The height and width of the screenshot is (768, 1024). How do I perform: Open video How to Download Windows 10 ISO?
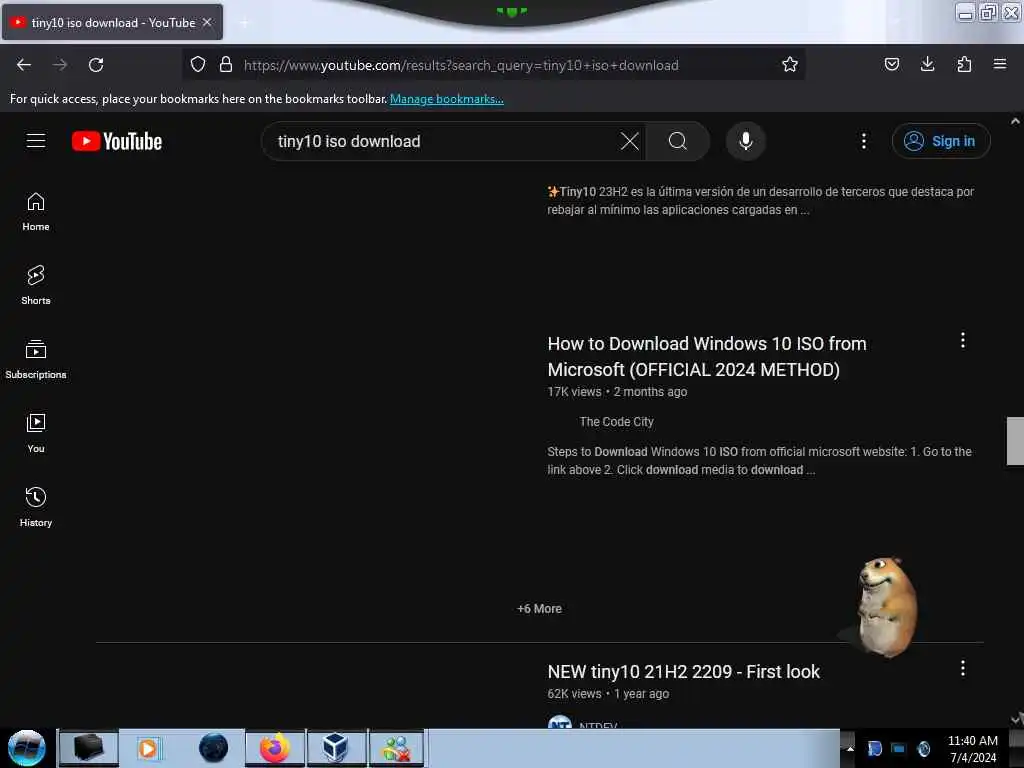tap(707, 357)
